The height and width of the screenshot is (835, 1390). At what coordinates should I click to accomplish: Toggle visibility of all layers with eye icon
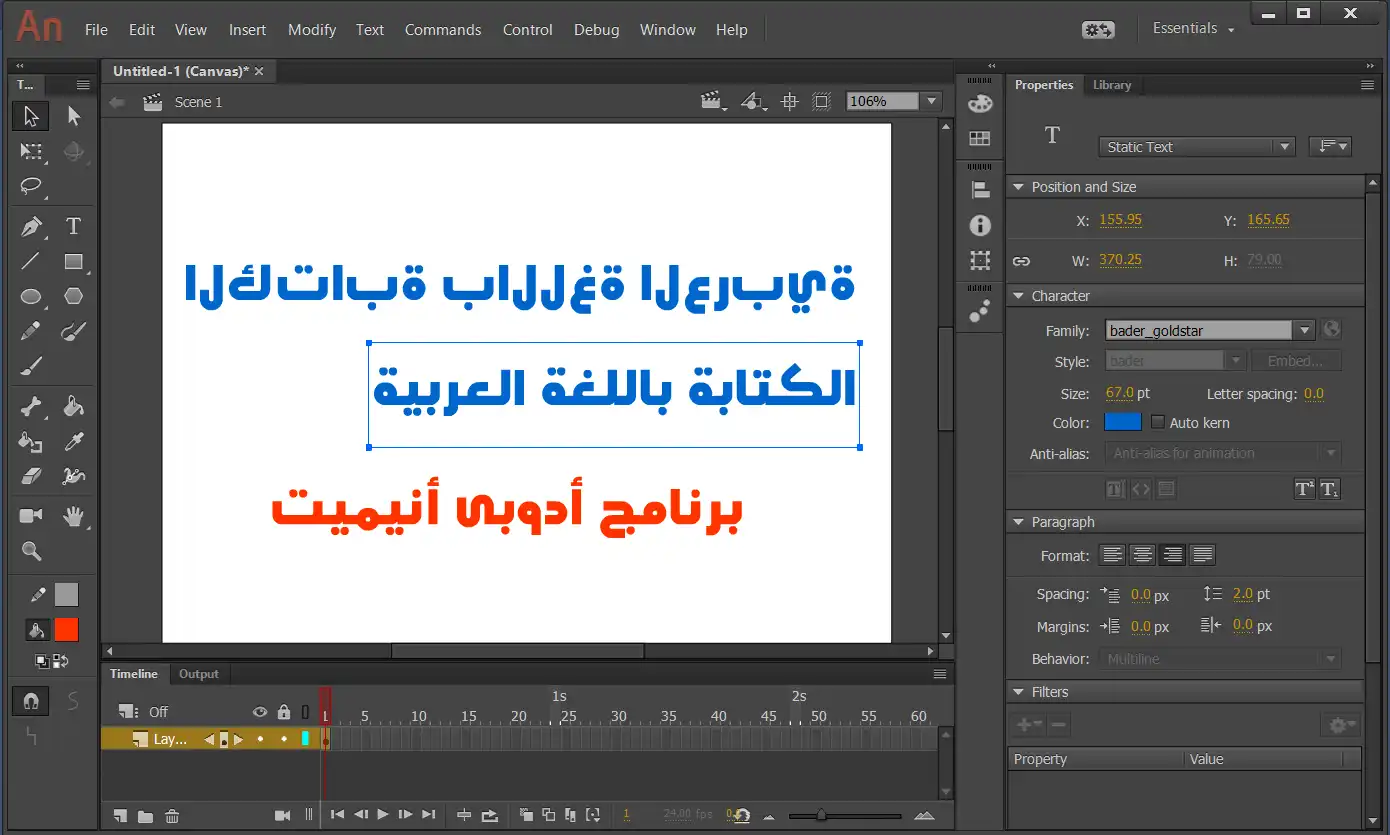coord(260,712)
